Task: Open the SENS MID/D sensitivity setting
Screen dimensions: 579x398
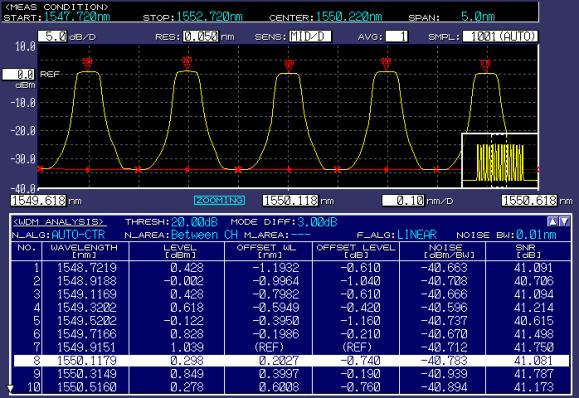Action: pos(310,36)
